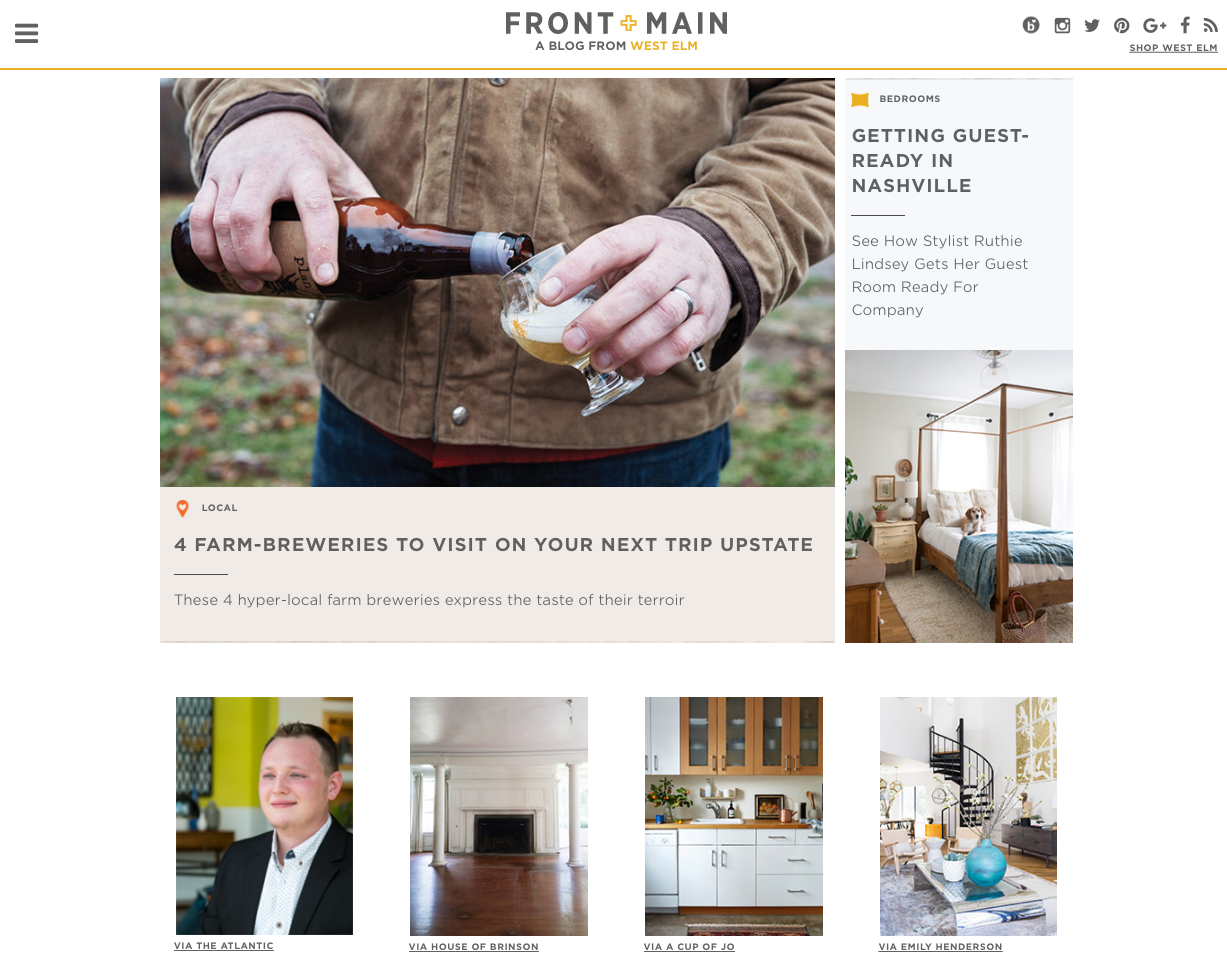The image size is (1227, 958).
Task: Follow the Via The Atlantic link
Action: click(224, 946)
